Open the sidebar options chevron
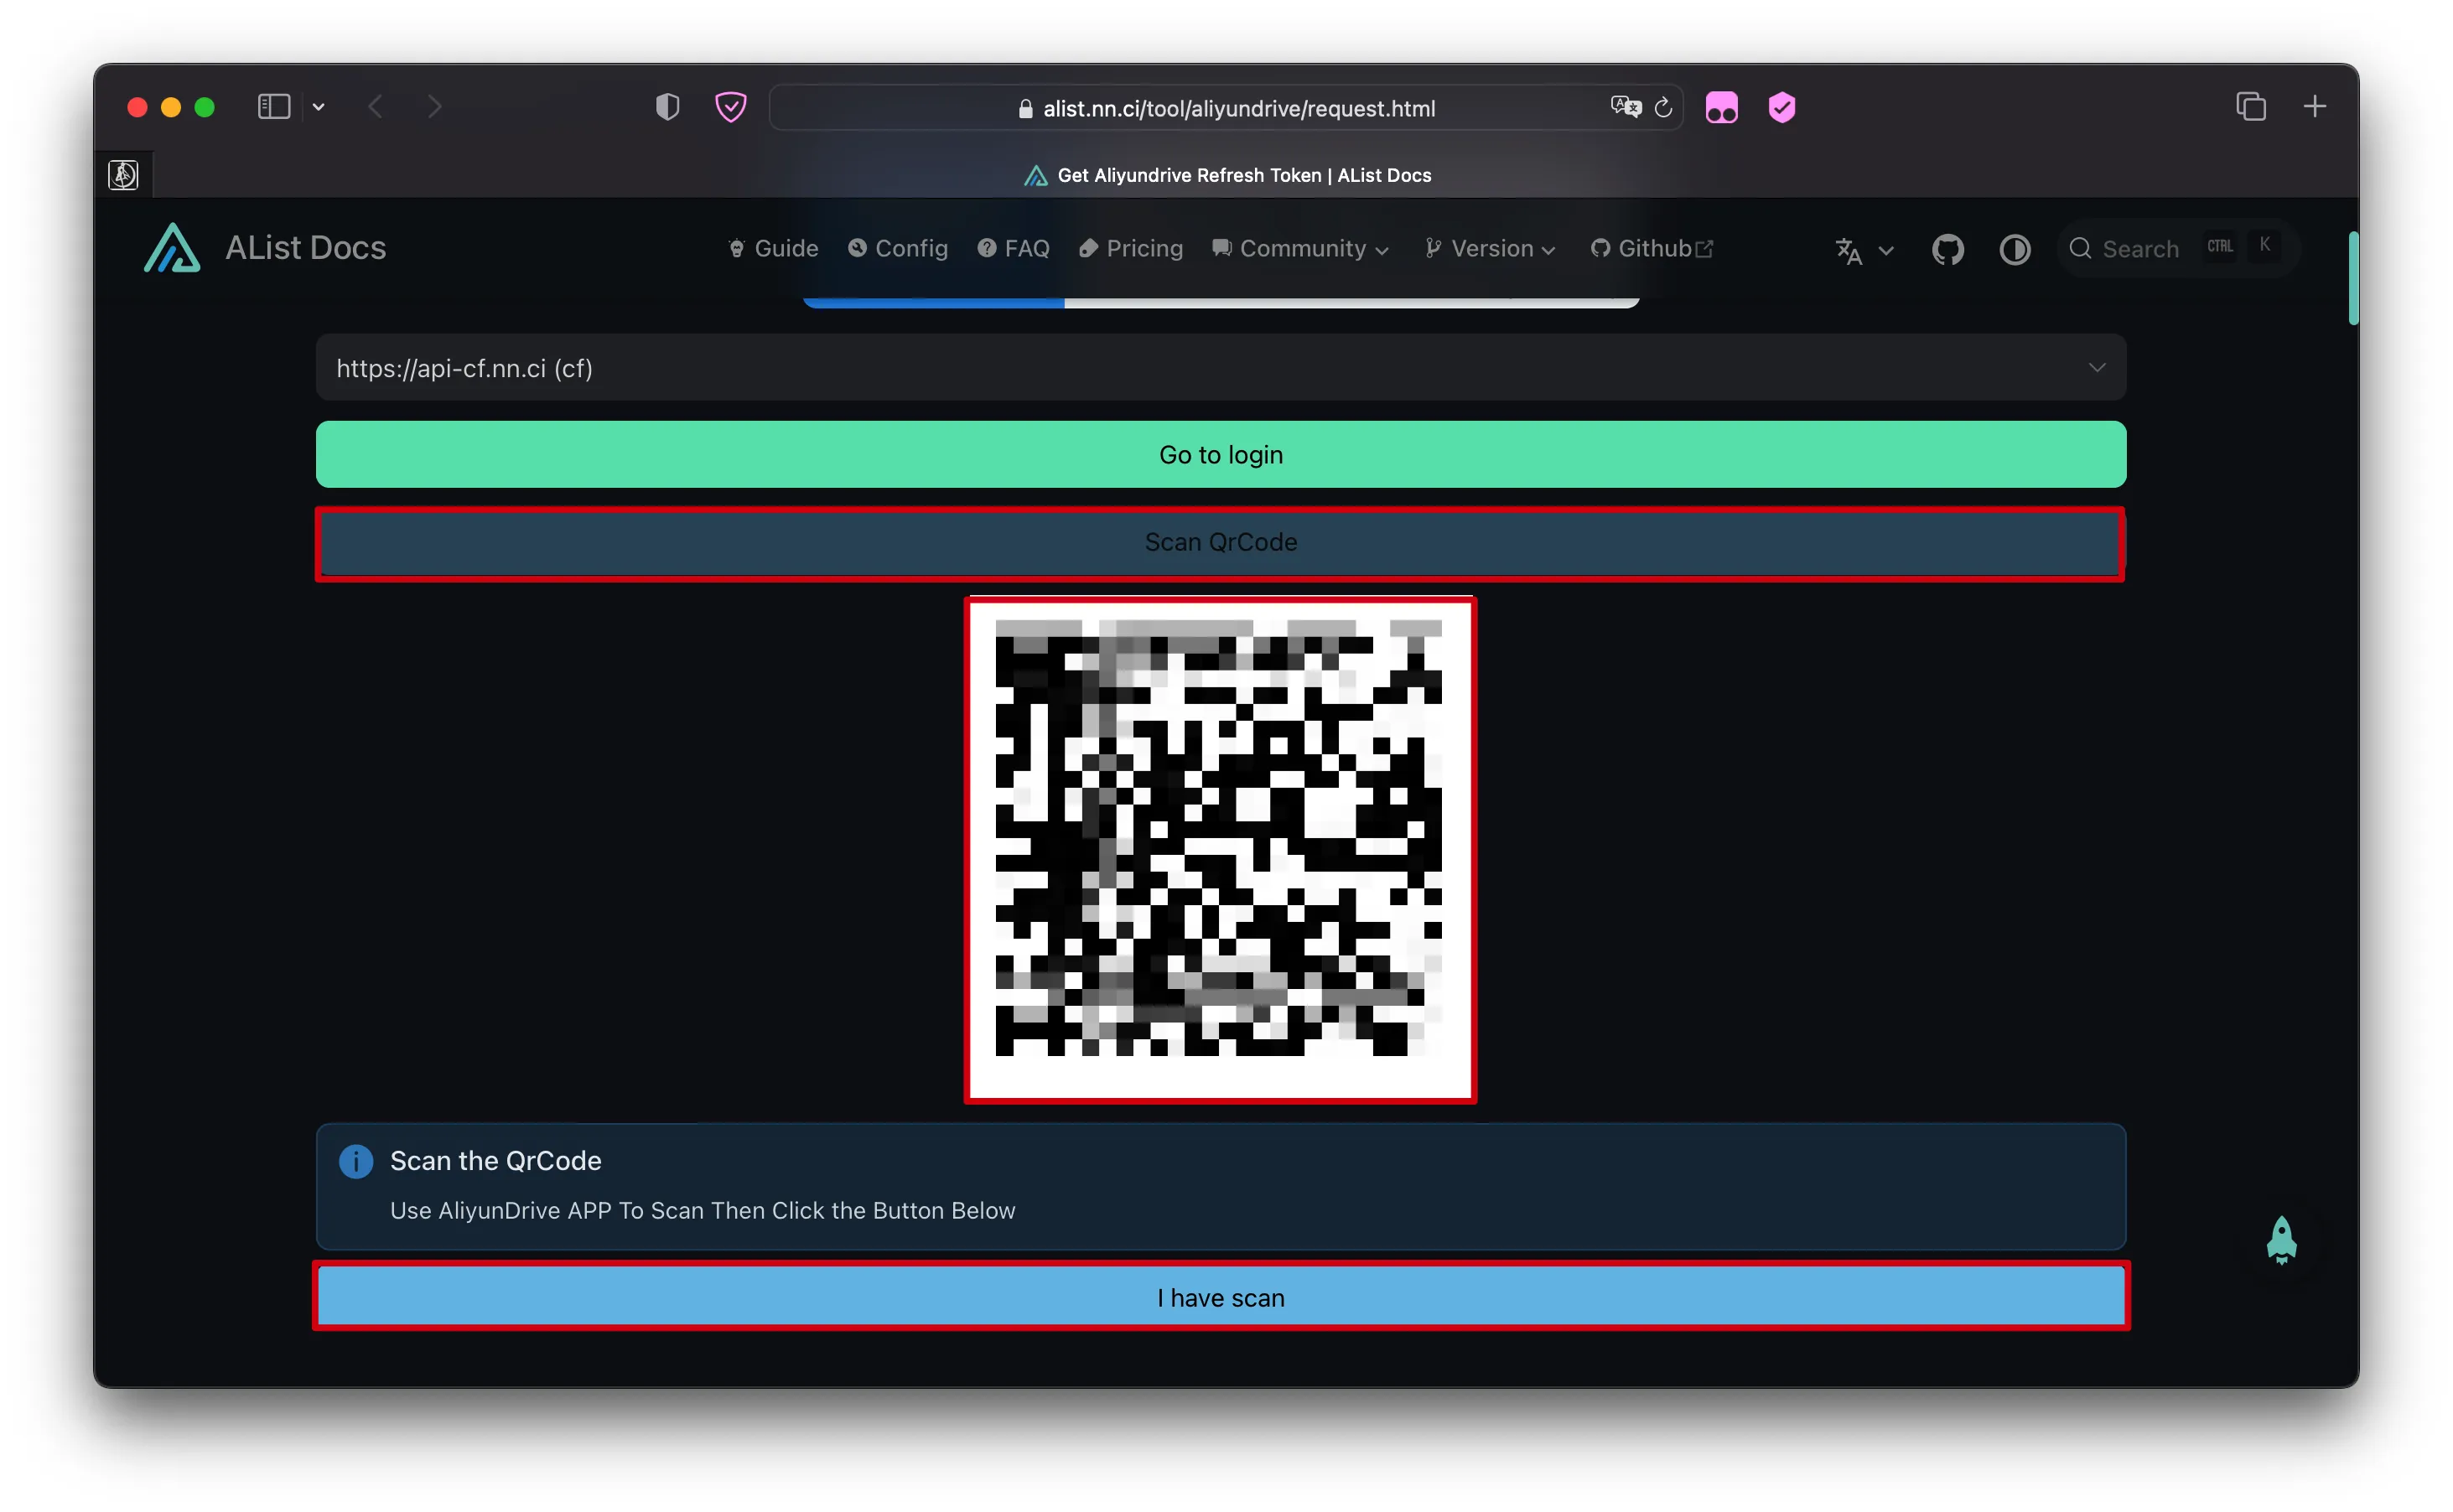Screen dimensions: 2453x1512 point(318,107)
